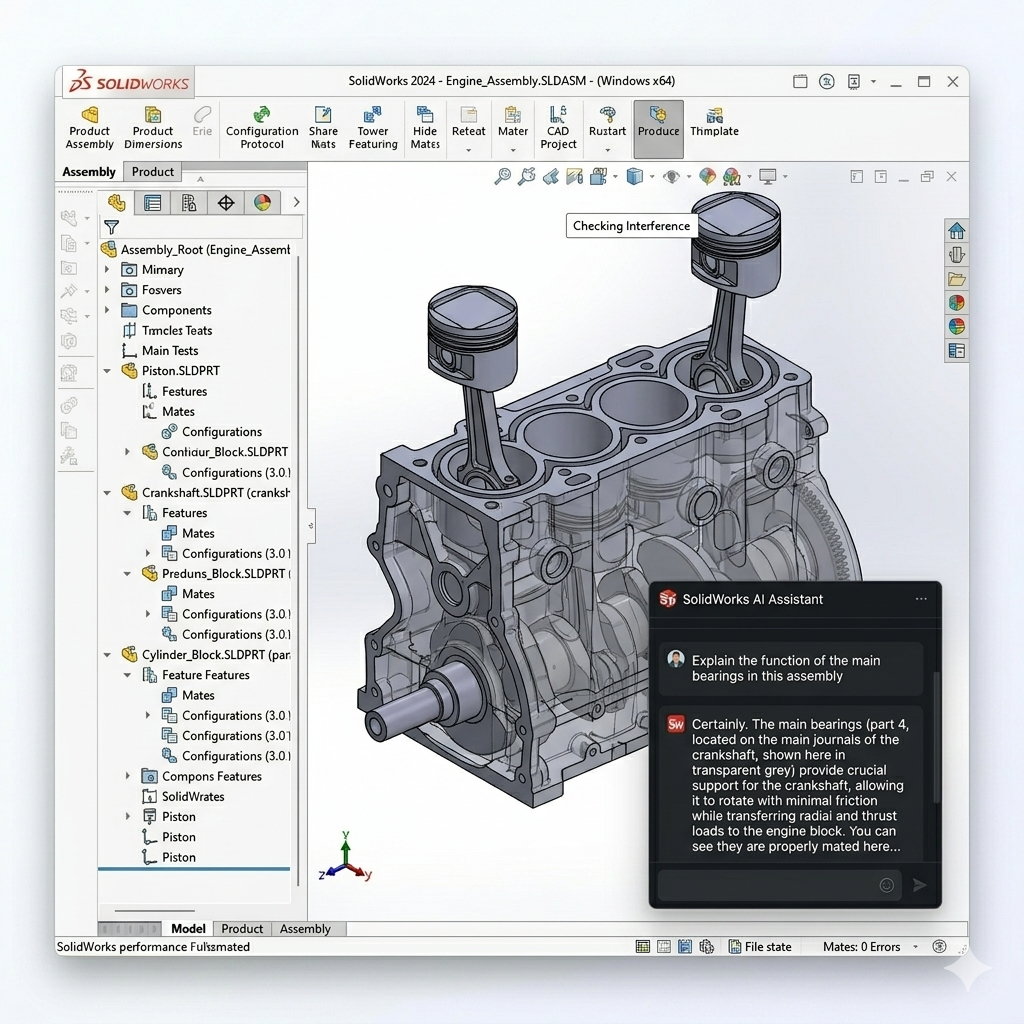Screen dimensions: 1024x1024
Task: Switch to Assembly bottom tab
Action: pos(305,929)
